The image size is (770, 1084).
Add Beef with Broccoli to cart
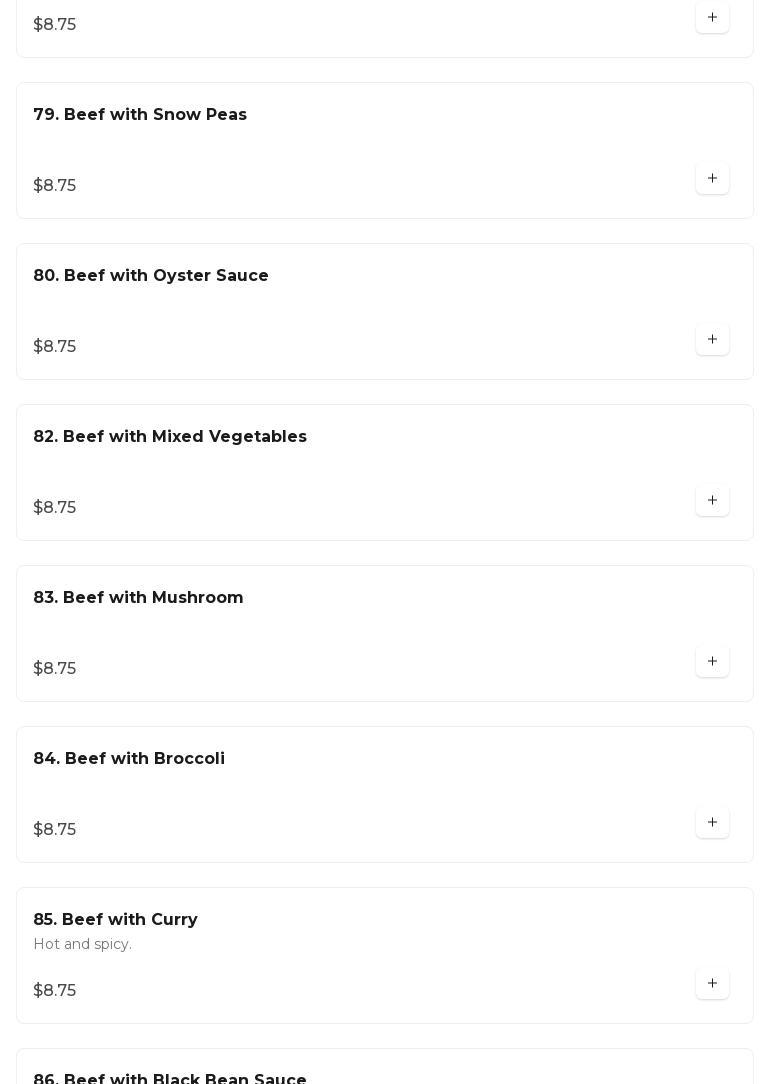pos(712,823)
